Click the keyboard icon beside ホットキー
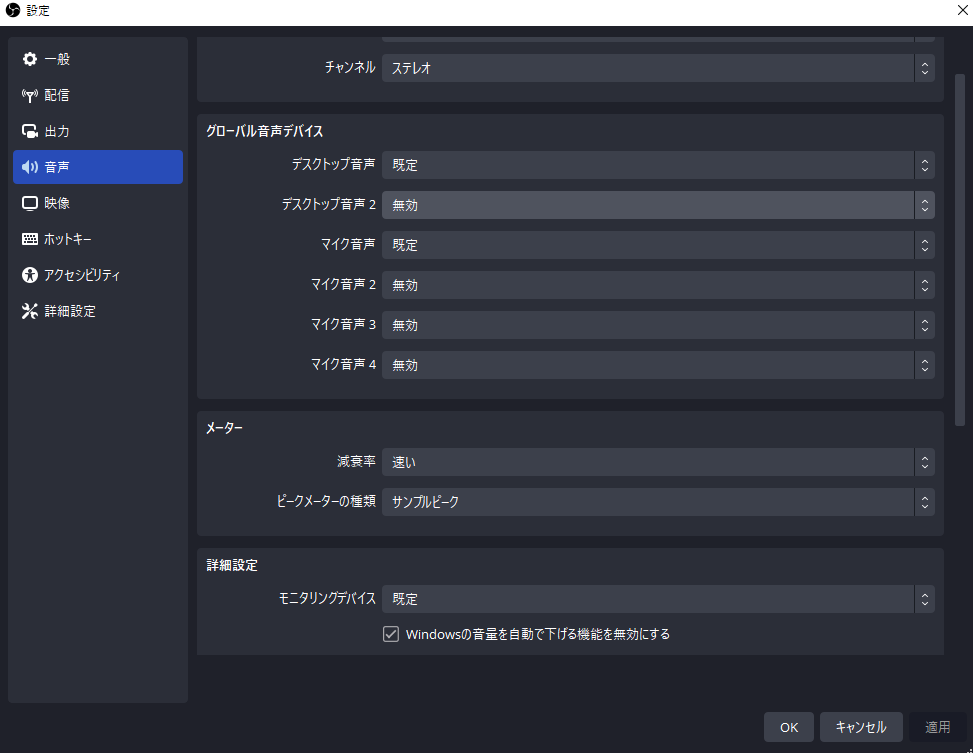 pyautogui.click(x=30, y=239)
